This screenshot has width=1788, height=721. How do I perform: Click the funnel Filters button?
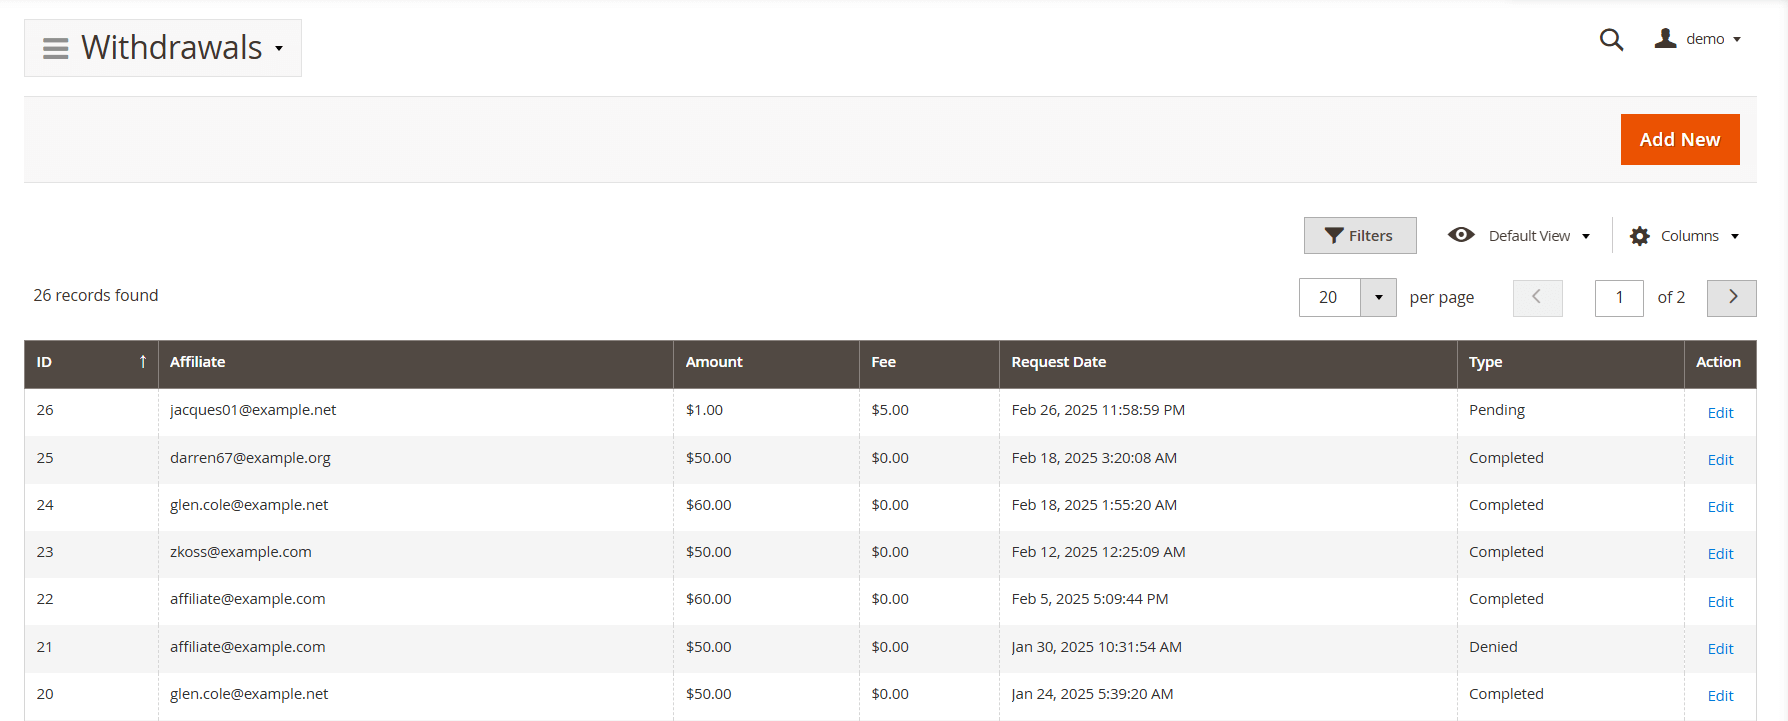[1359, 236]
